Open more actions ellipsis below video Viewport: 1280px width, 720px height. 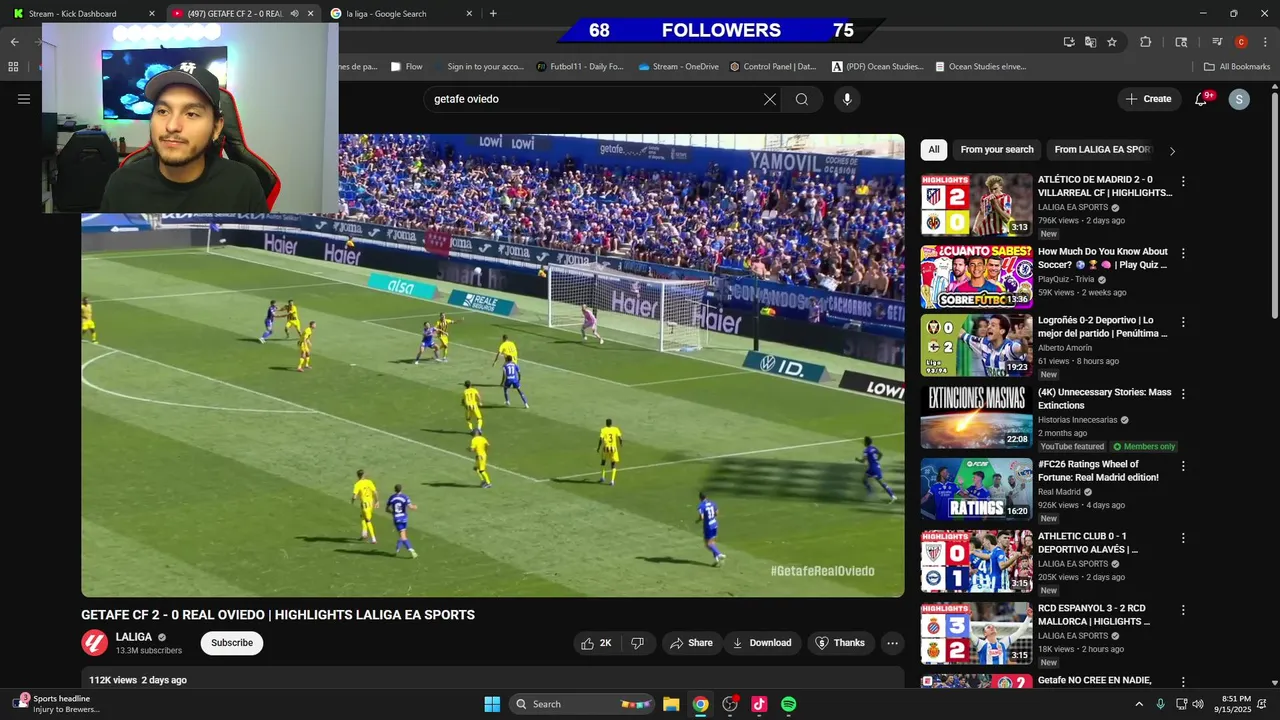pos(893,643)
